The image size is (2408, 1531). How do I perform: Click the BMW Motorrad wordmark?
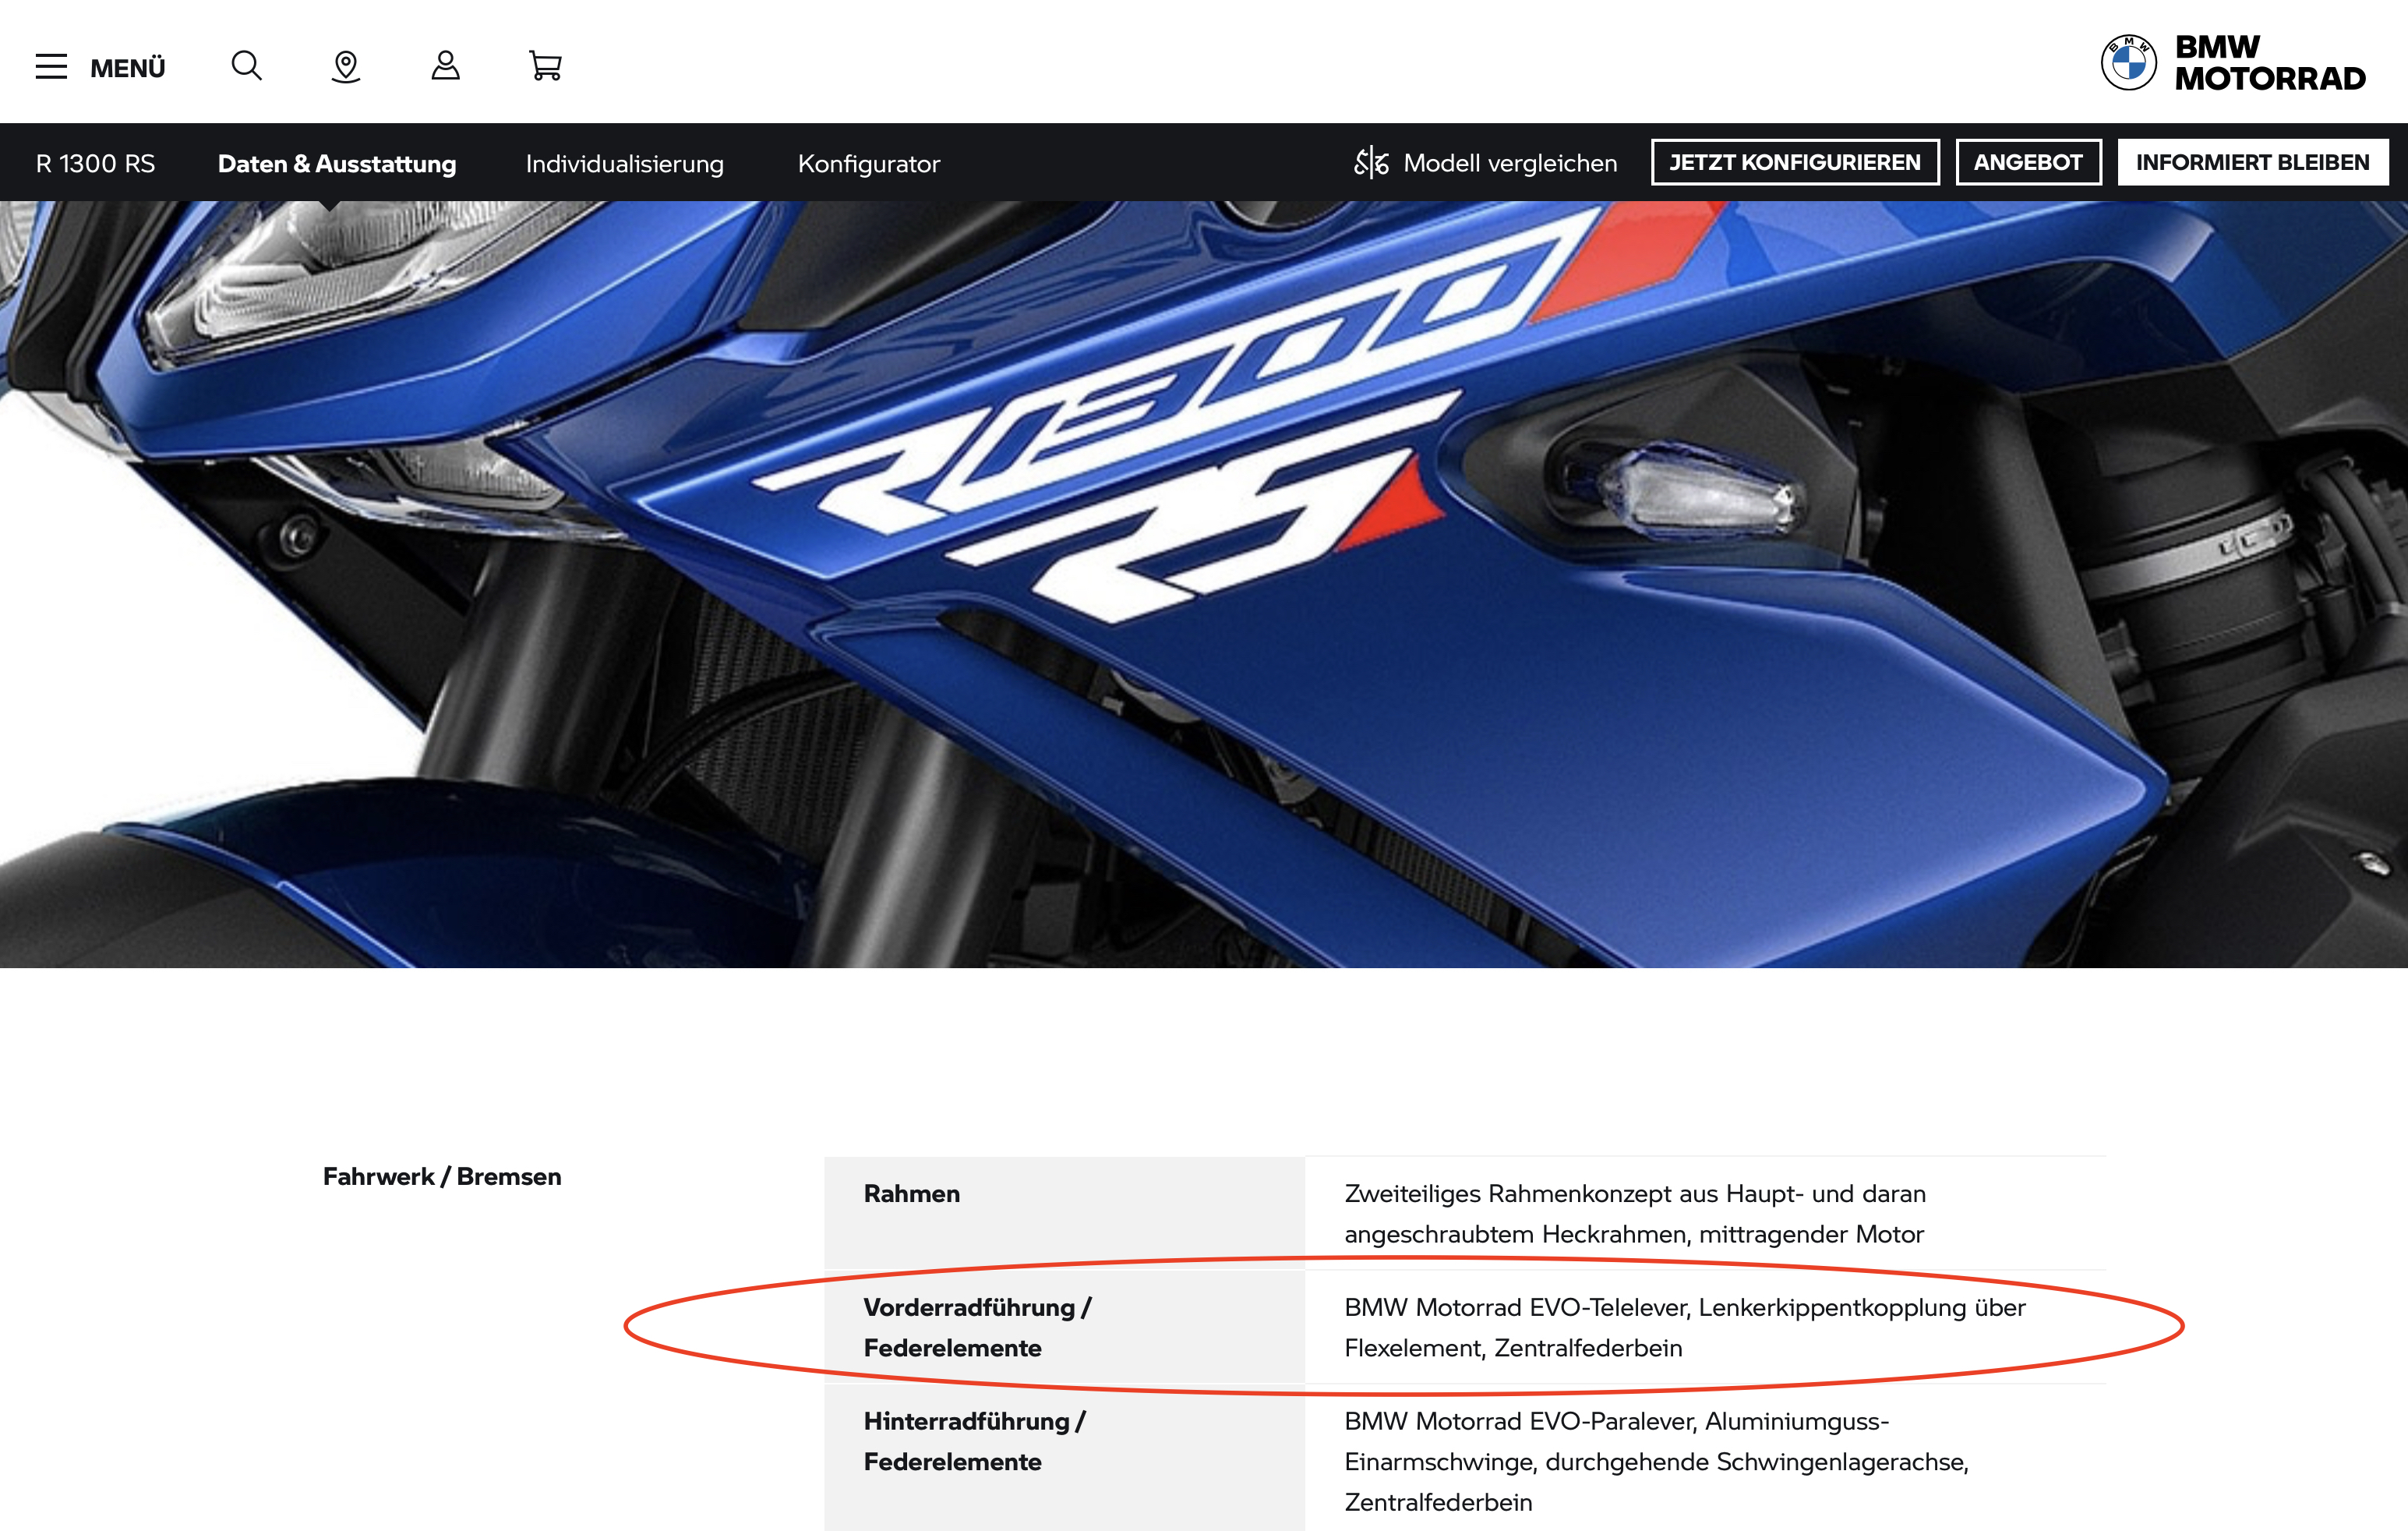click(x=2269, y=63)
